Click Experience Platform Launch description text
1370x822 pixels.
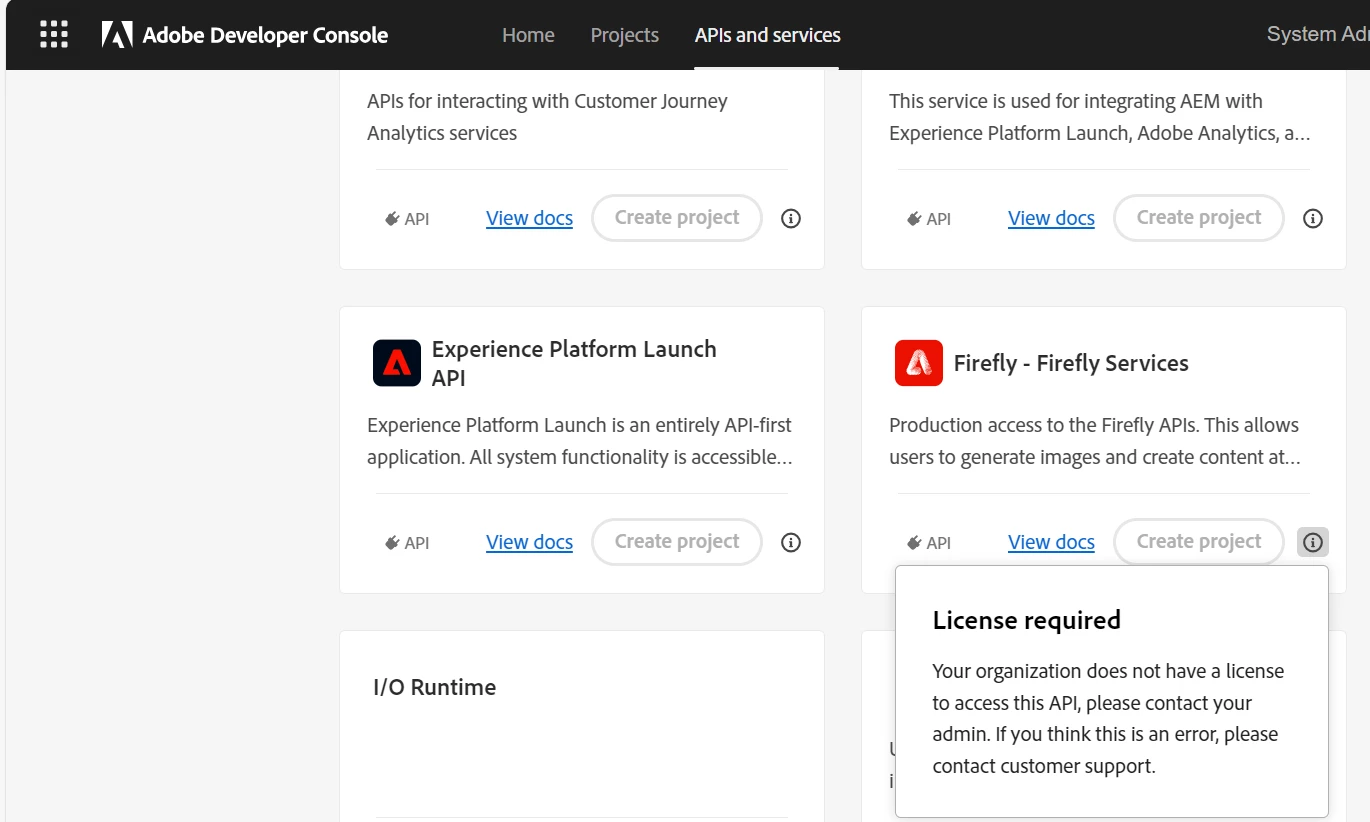(x=580, y=441)
